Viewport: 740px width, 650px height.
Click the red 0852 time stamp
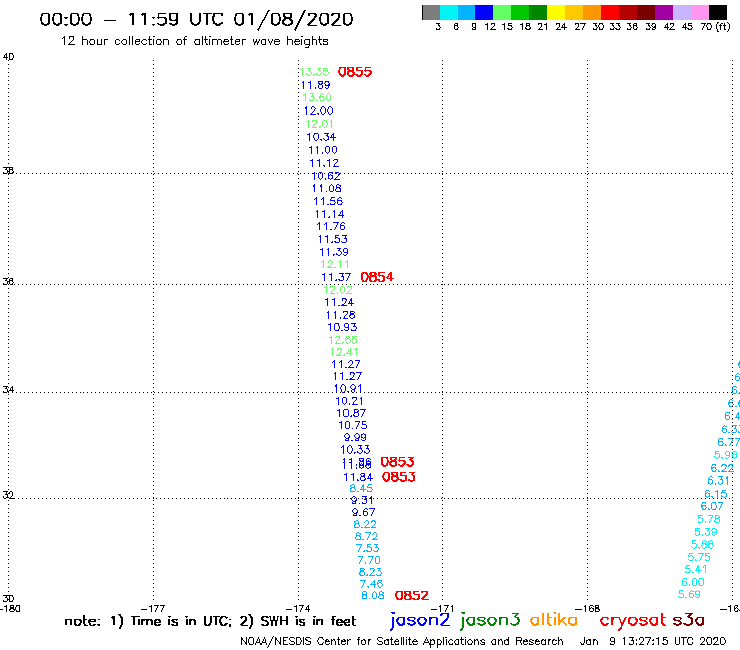click(412, 595)
